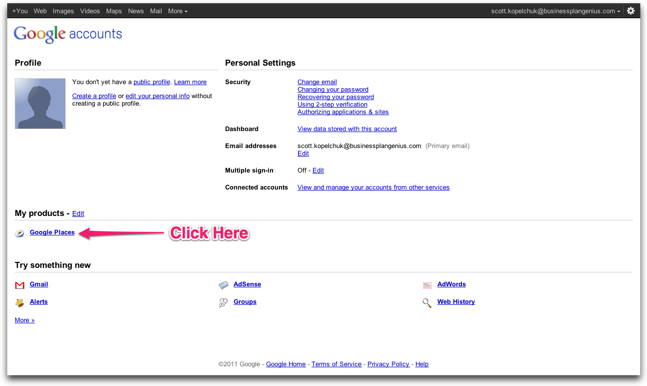
Task: Open the Google Places link
Action: click(52, 232)
